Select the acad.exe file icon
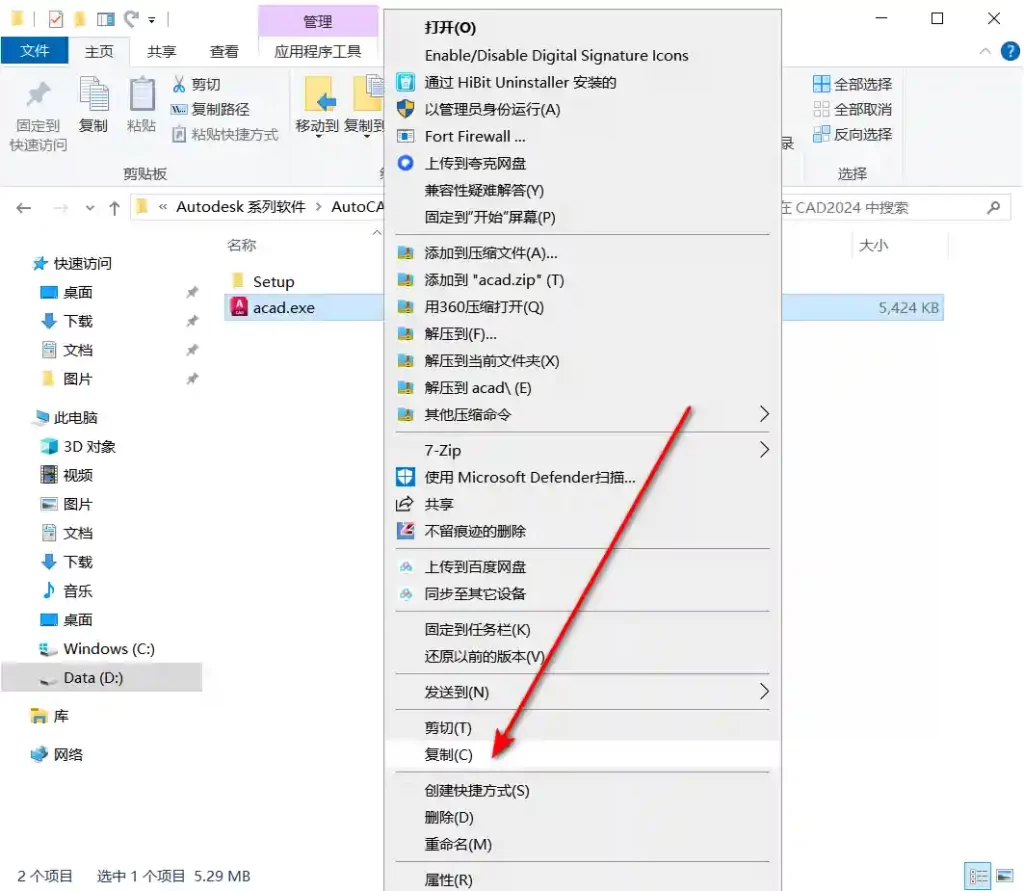 click(239, 307)
